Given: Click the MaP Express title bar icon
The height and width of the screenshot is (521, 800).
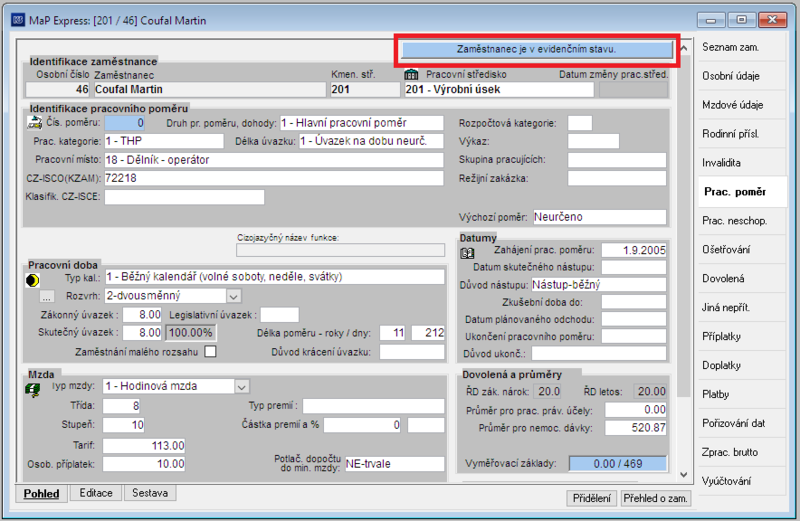Looking at the screenshot, I should pos(18,20).
